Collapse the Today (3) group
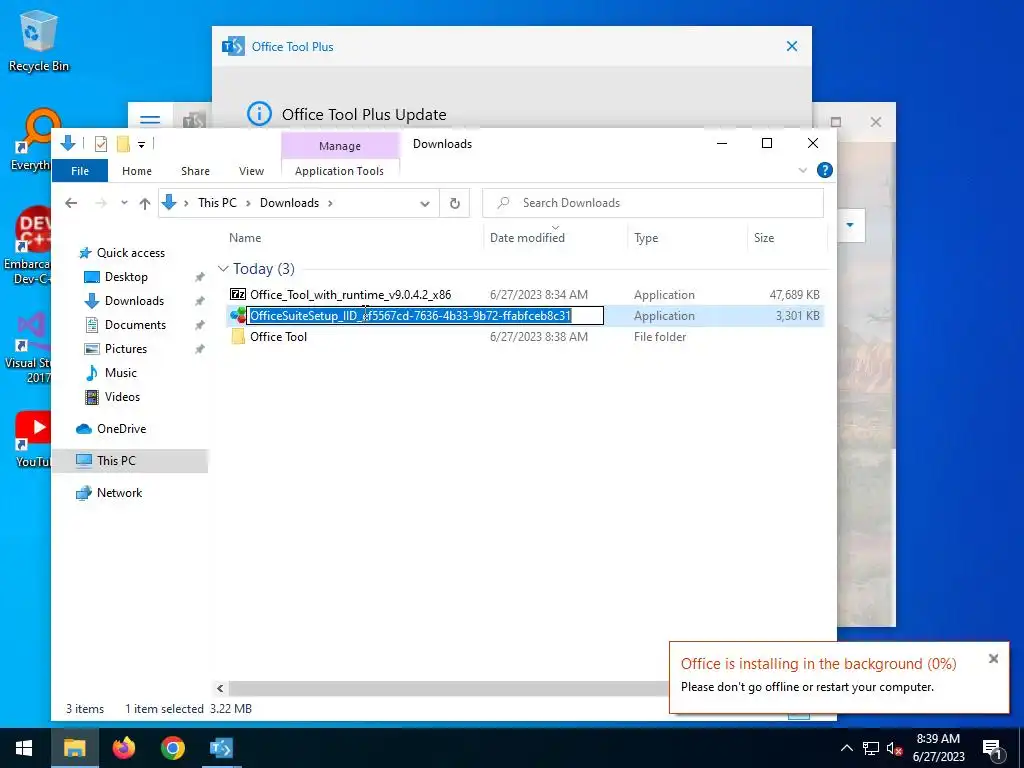 pyautogui.click(x=223, y=269)
